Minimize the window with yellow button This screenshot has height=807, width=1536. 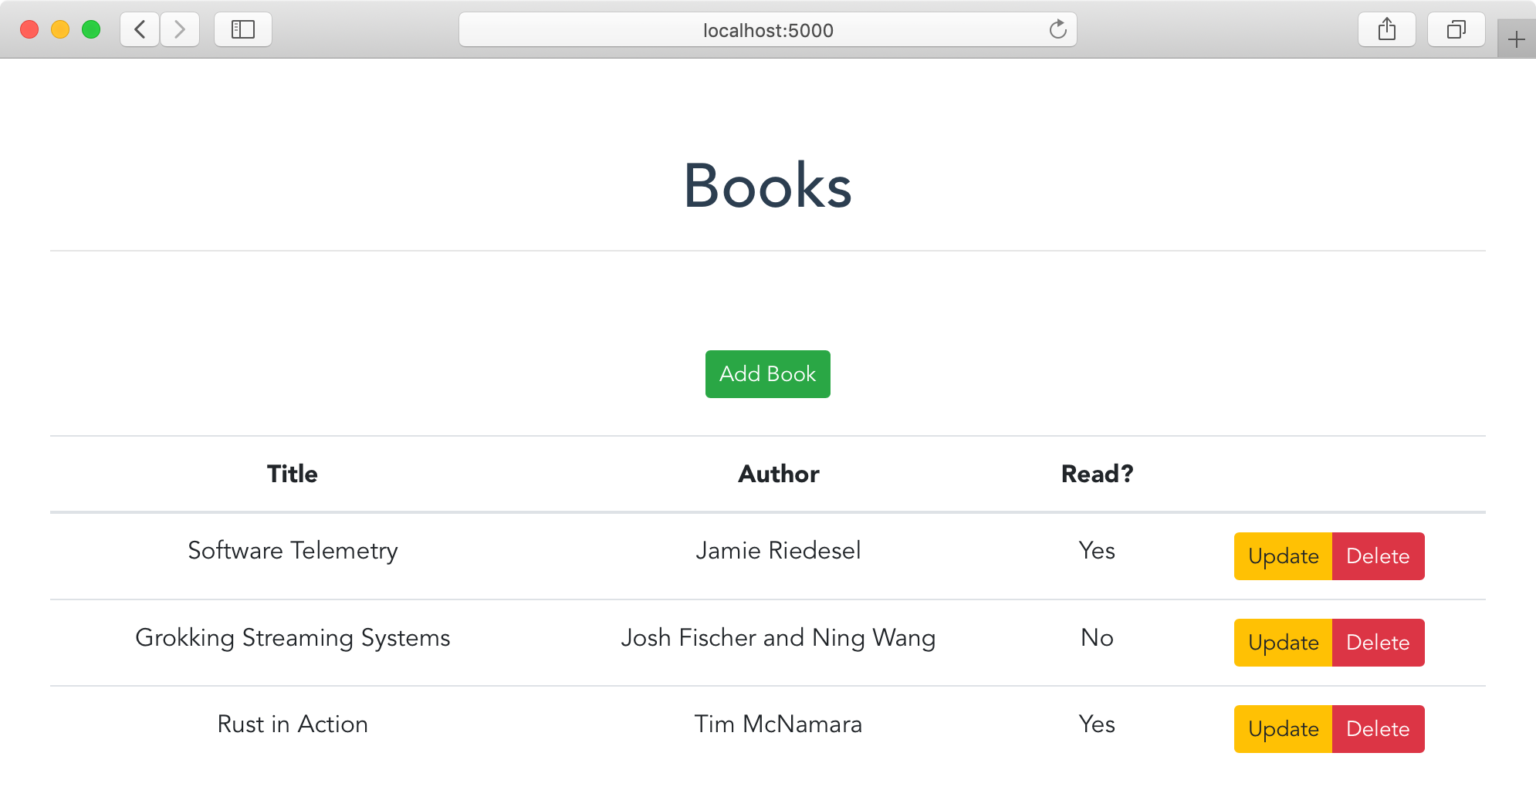(x=60, y=30)
